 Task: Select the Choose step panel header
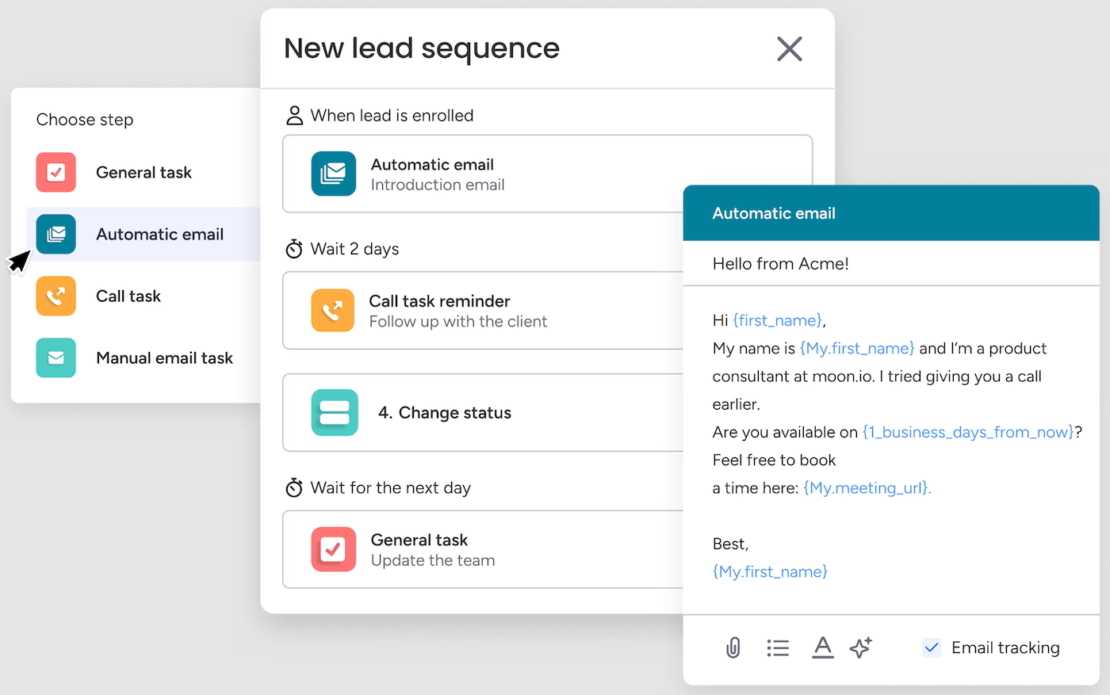85,119
